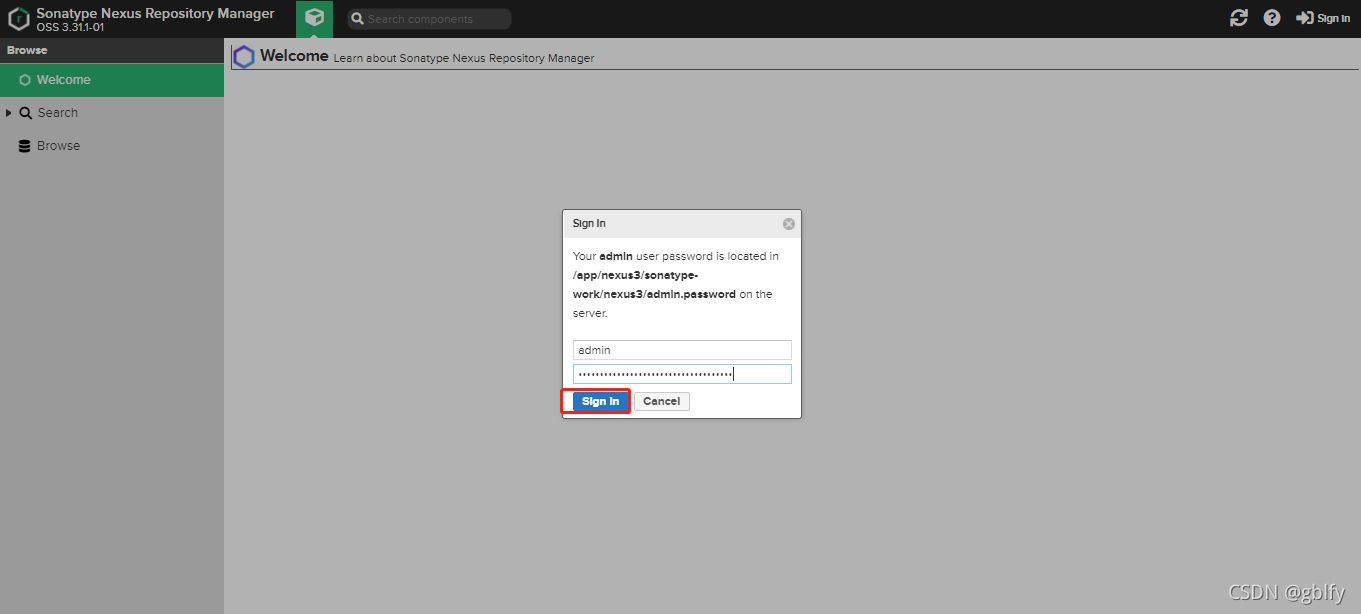Expand the Search tree node arrow

(x=9, y=113)
